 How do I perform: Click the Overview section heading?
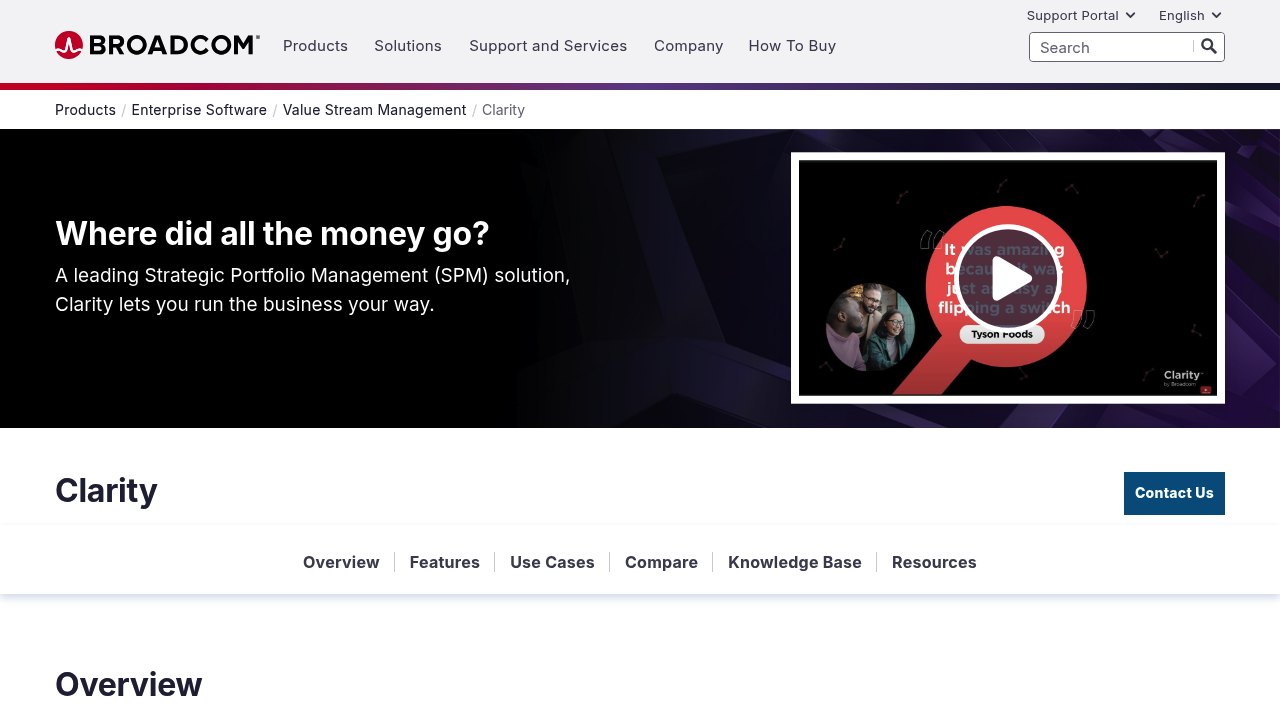(x=129, y=685)
